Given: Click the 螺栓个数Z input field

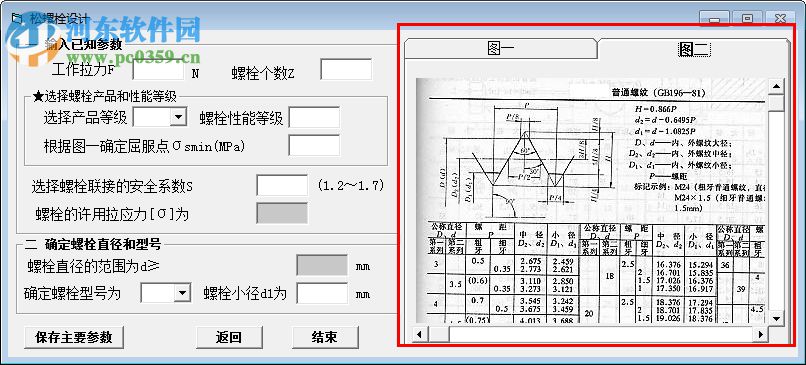Looking at the screenshot, I should click(346, 69).
